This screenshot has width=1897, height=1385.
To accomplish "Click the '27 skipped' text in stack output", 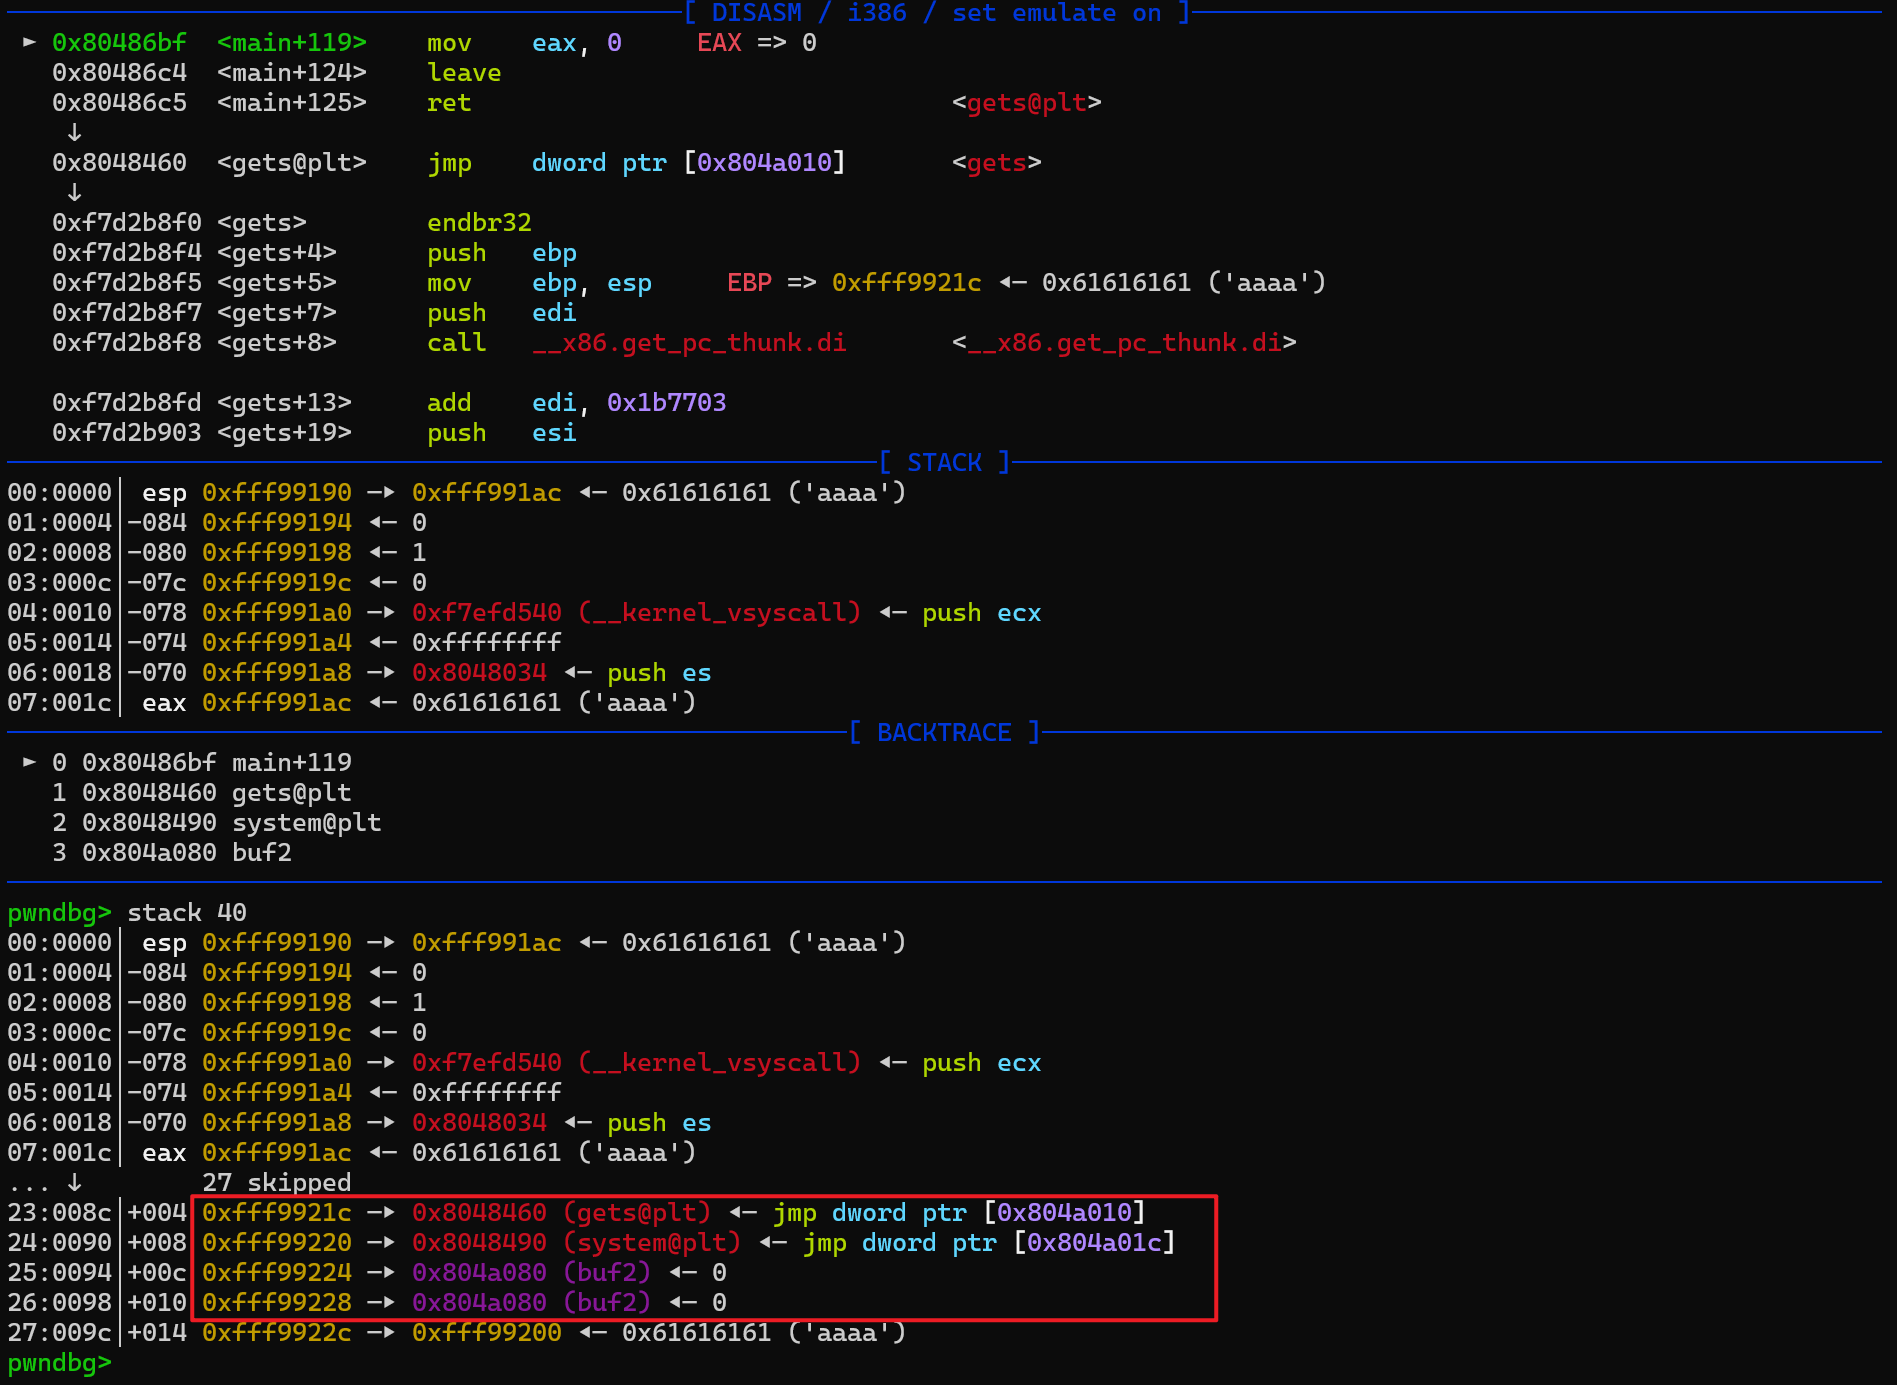I will (x=277, y=1182).
